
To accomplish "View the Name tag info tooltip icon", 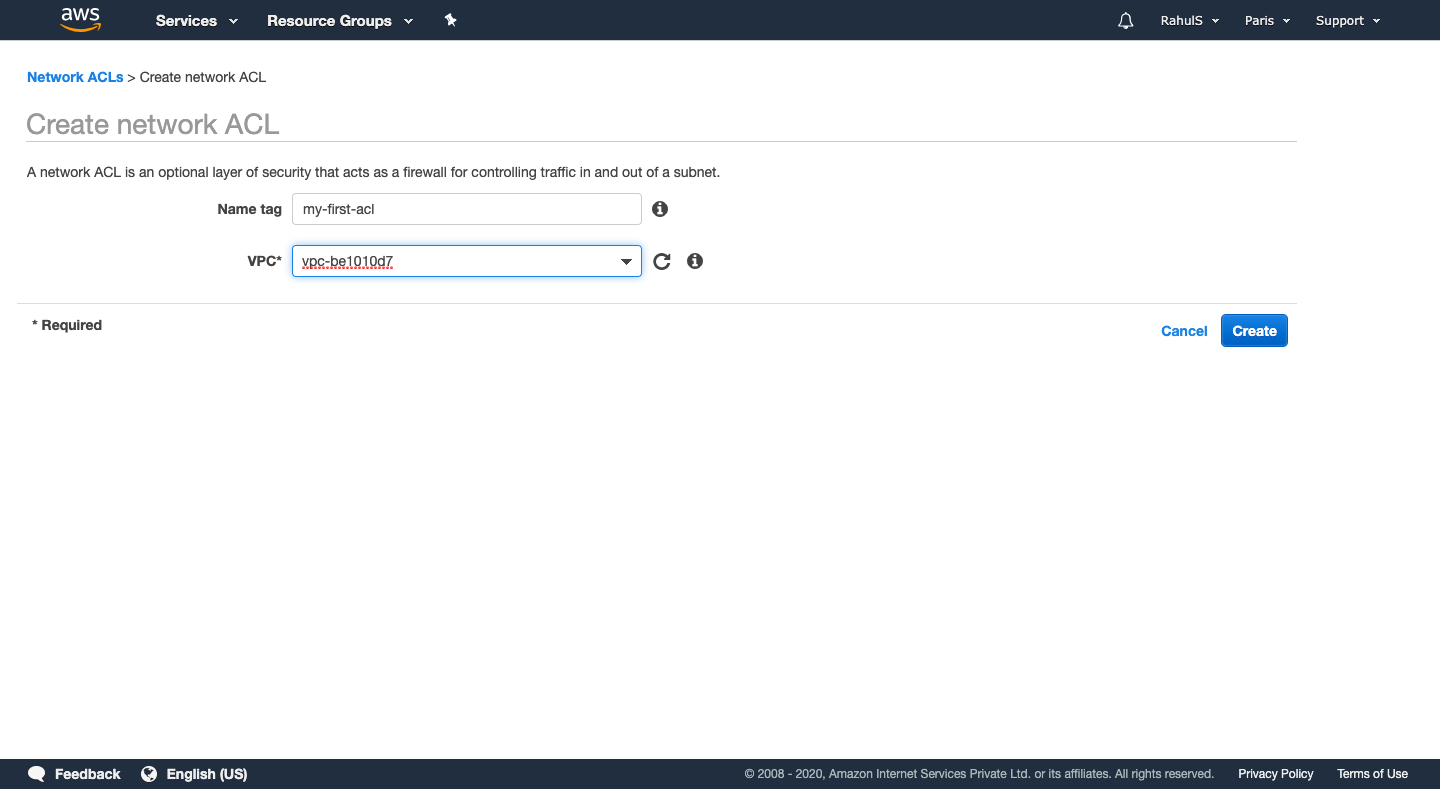I will 659,208.
